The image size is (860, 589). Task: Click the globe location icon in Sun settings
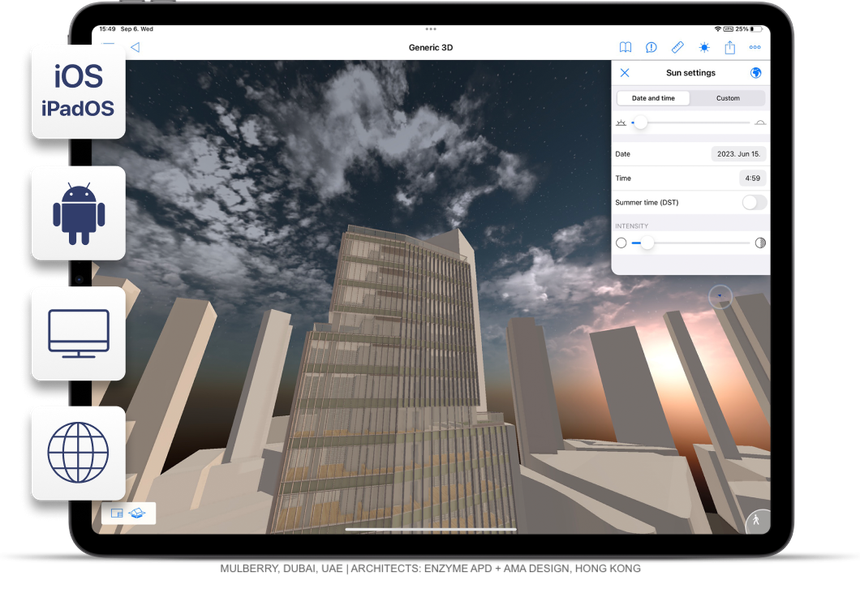coord(756,73)
